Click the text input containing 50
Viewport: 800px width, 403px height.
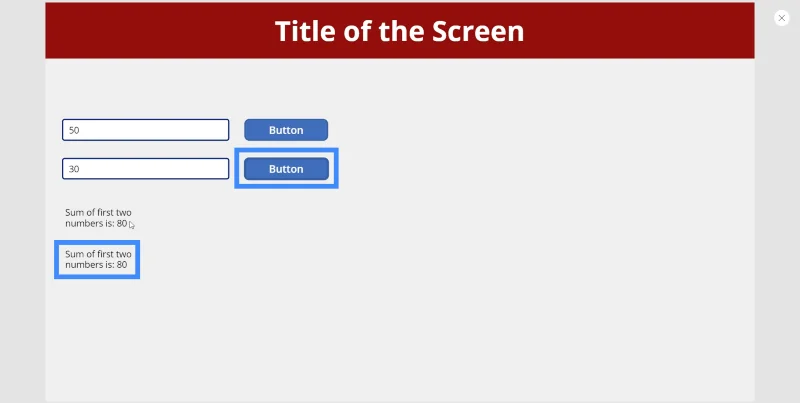[x=145, y=130]
